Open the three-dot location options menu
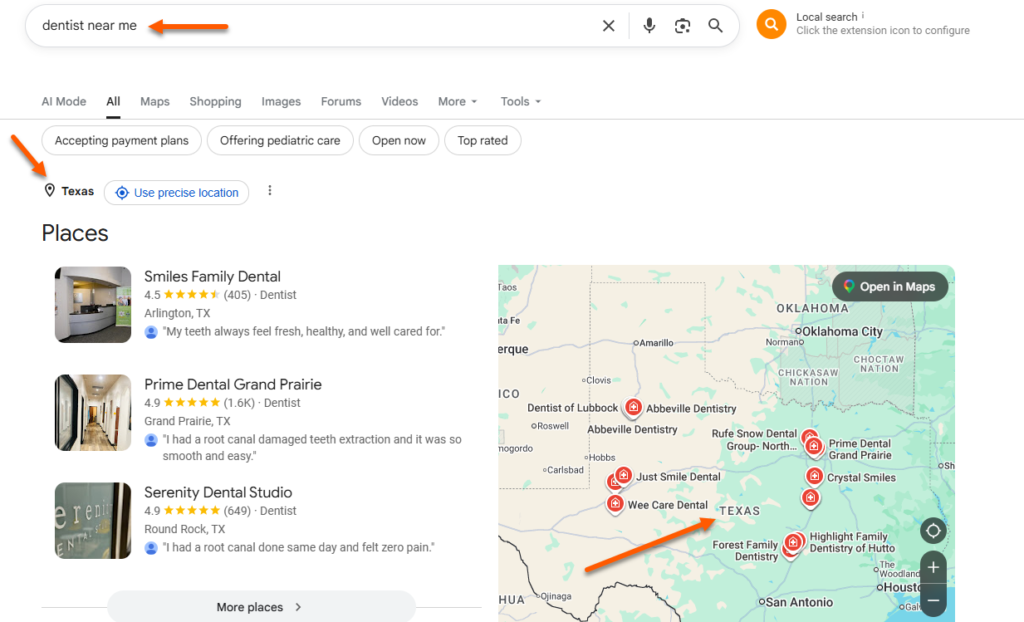Screen dimensions: 1024x622 click(x=270, y=191)
